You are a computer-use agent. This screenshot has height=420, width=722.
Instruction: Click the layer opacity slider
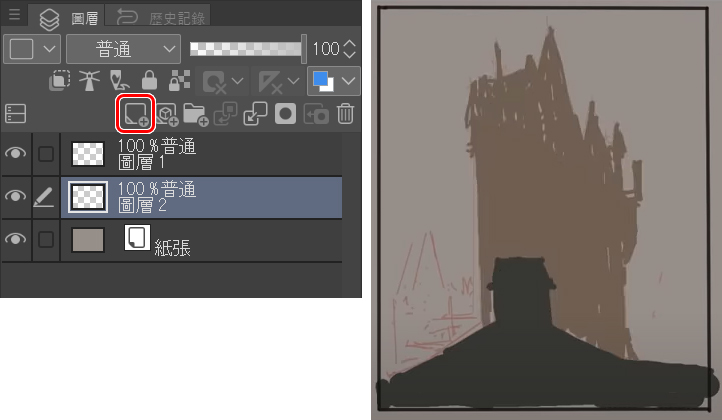pos(247,48)
